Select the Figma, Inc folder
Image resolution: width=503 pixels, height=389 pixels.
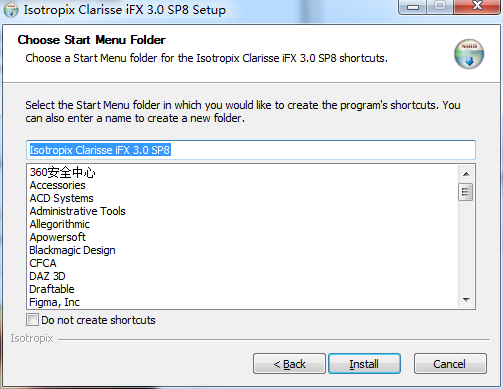point(54,302)
